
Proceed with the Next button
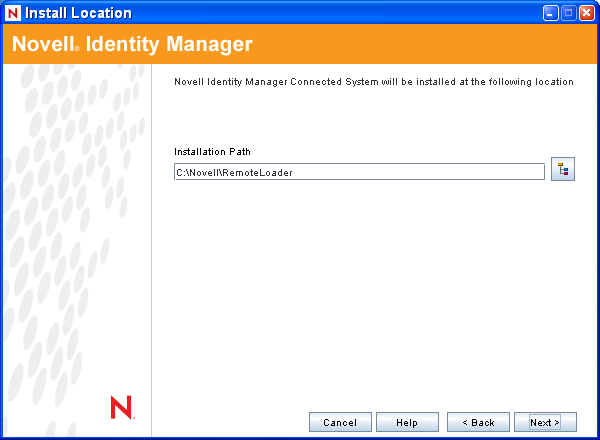click(545, 422)
